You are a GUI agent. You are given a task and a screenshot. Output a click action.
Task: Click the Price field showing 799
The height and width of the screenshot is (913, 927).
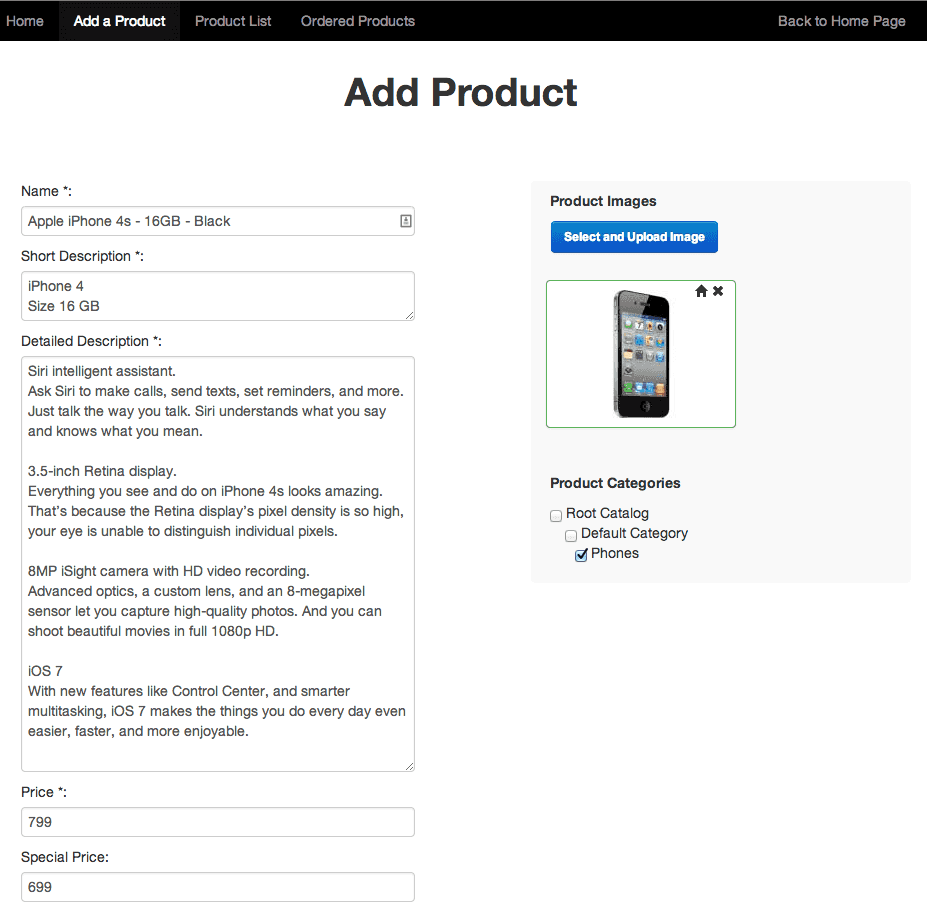coord(217,822)
